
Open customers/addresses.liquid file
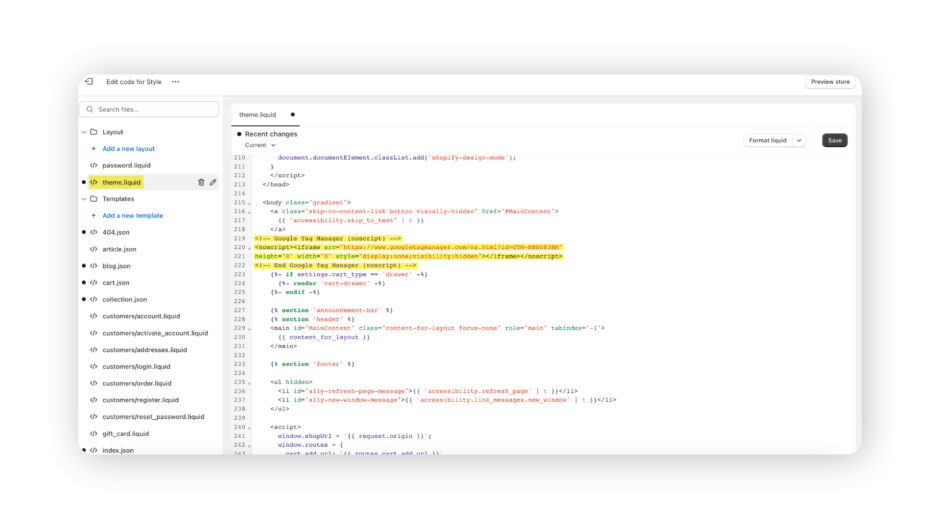tap(144, 350)
